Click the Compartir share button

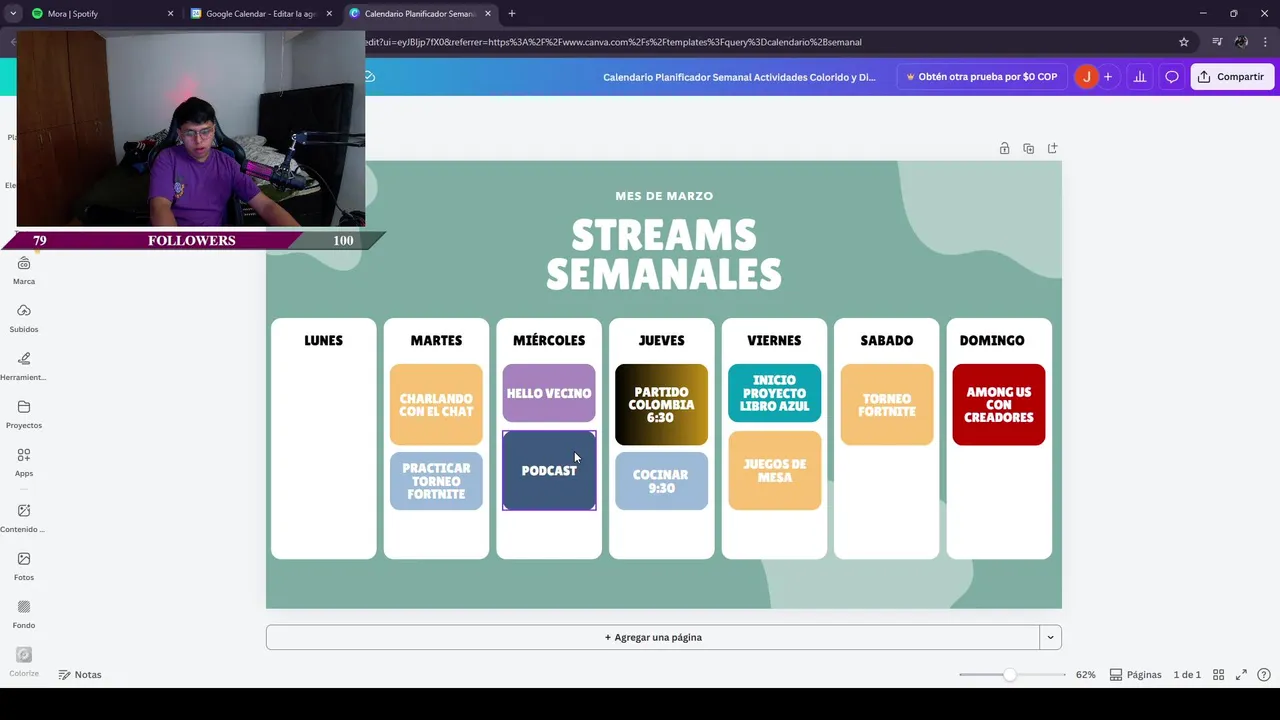(1232, 77)
